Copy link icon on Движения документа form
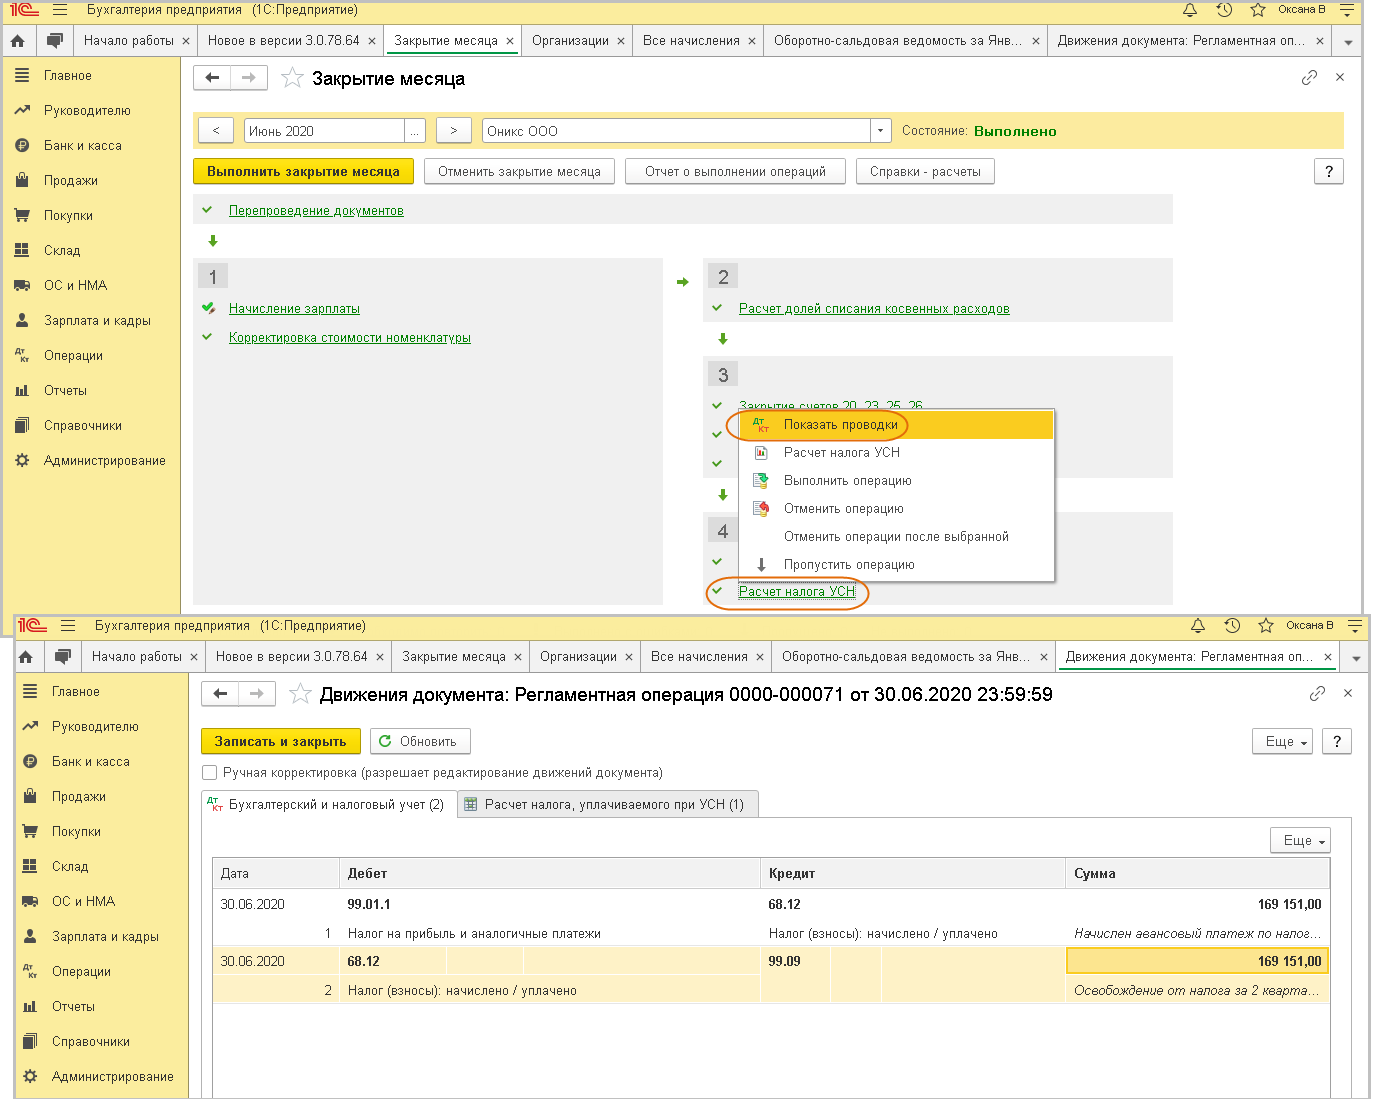The width and height of the screenshot is (1373, 1099). (1317, 693)
